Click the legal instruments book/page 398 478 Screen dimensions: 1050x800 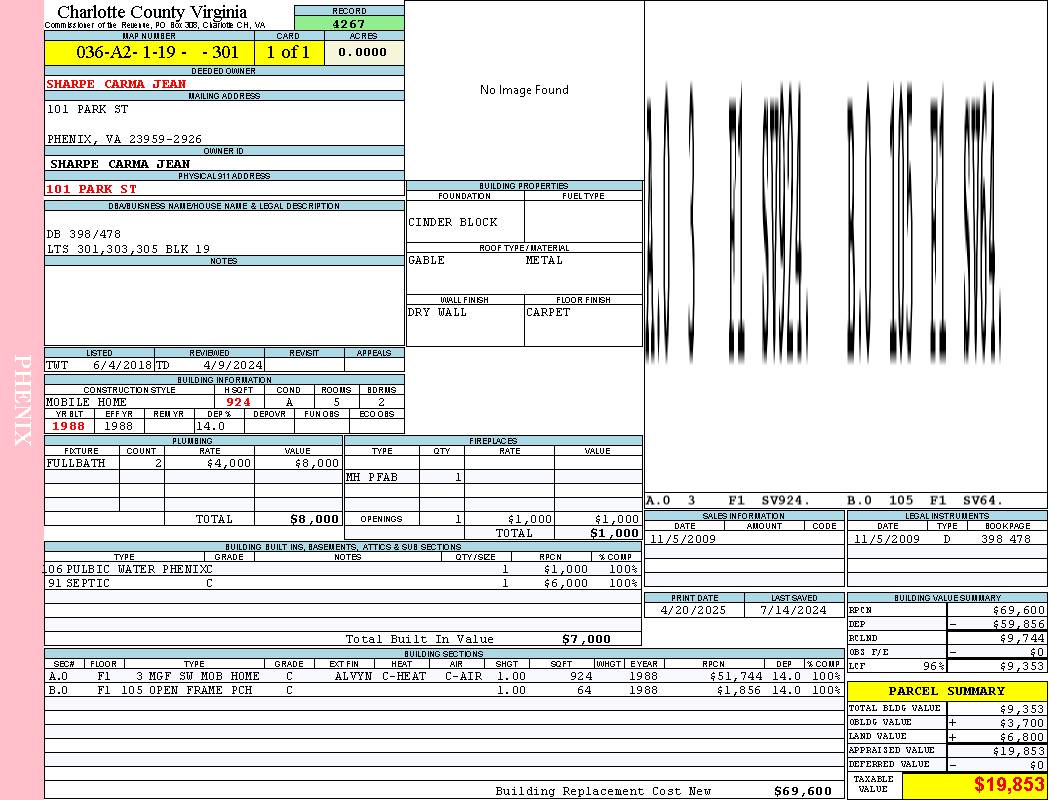coord(1005,539)
